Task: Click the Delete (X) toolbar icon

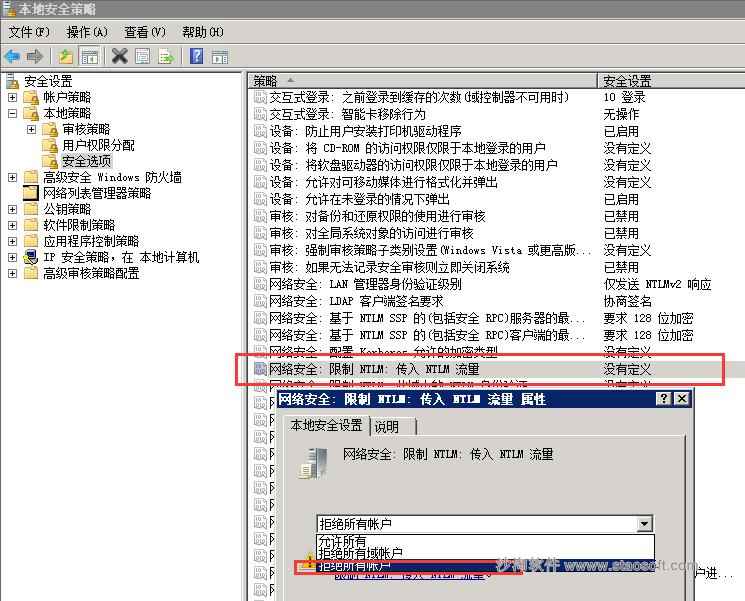Action: pyautogui.click(x=119, y=56)
